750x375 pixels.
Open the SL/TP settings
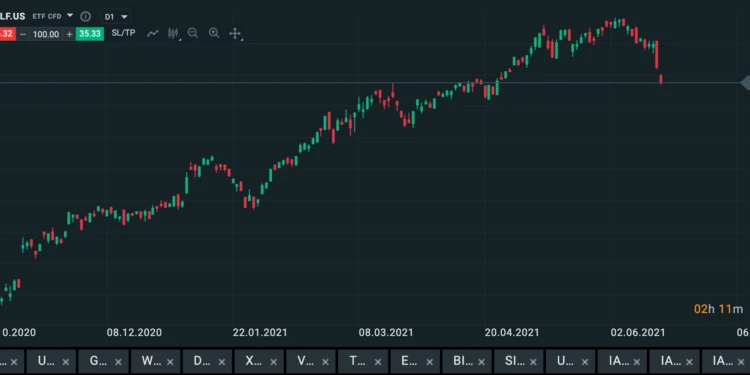pos(123,33)
